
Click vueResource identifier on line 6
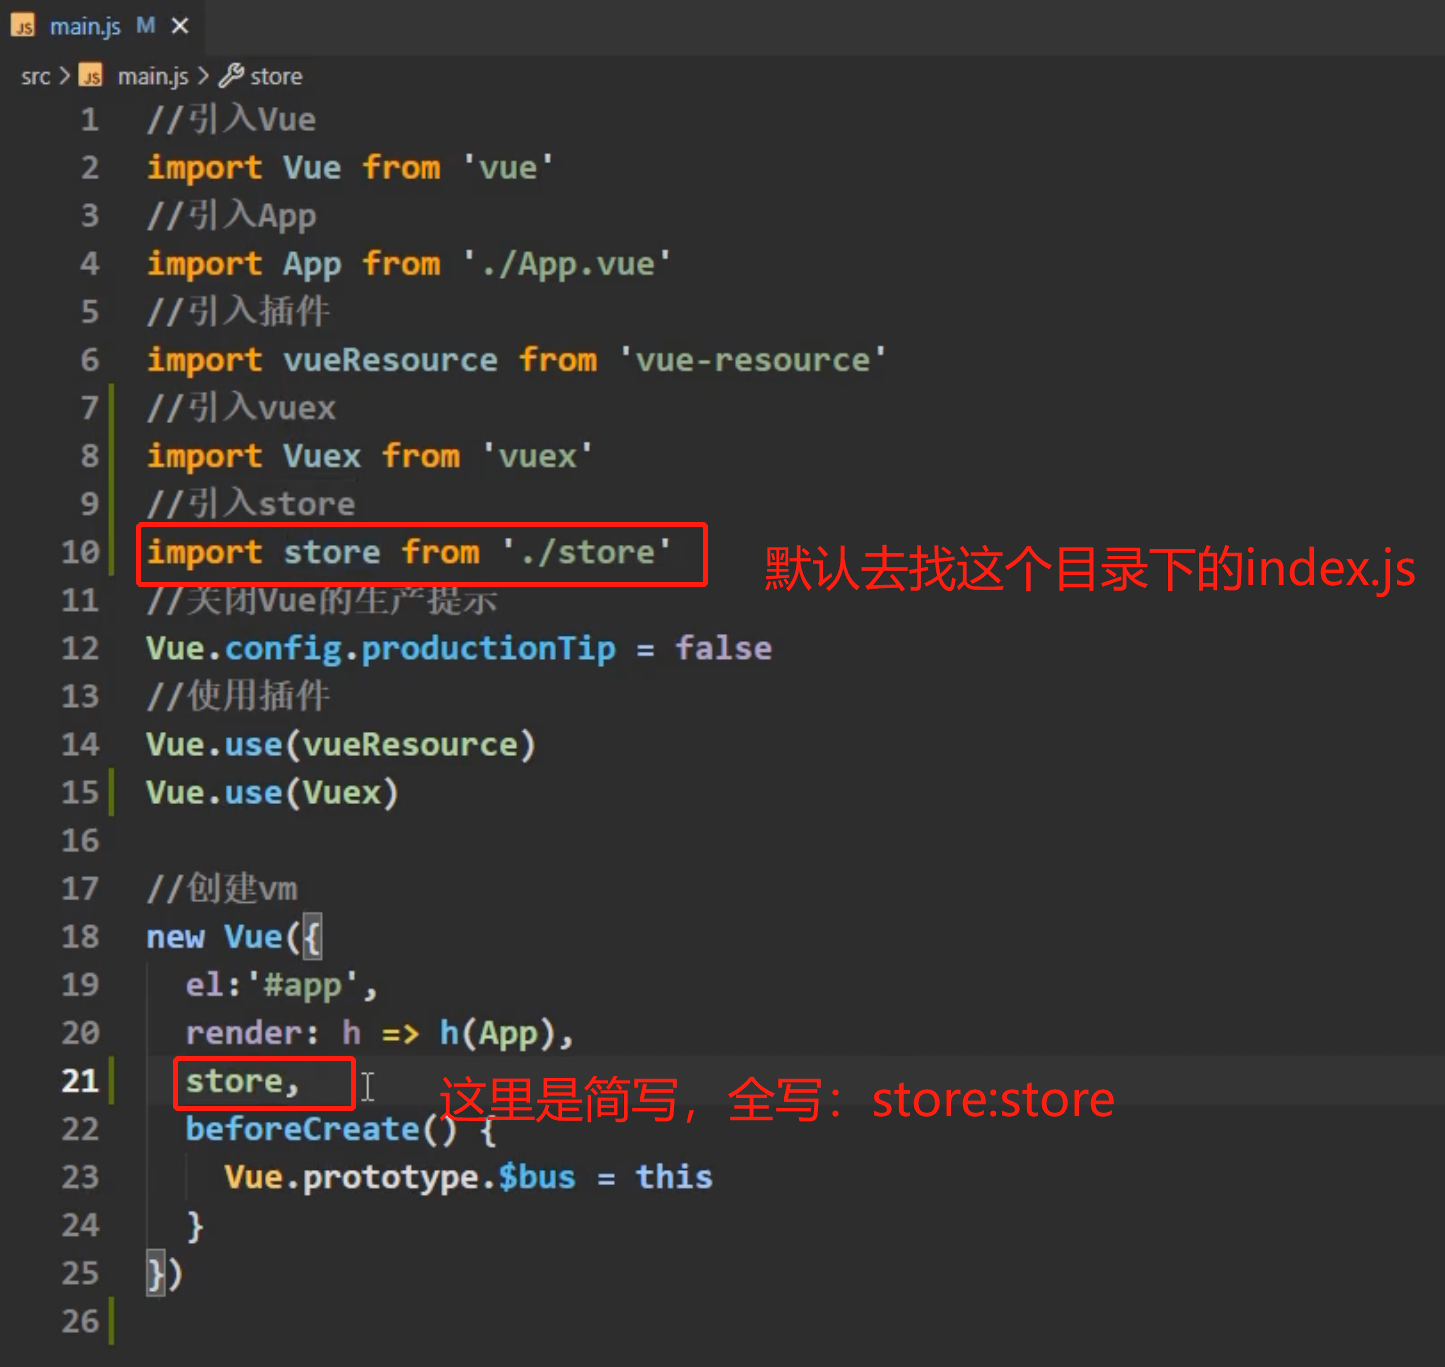coord(390,360)
